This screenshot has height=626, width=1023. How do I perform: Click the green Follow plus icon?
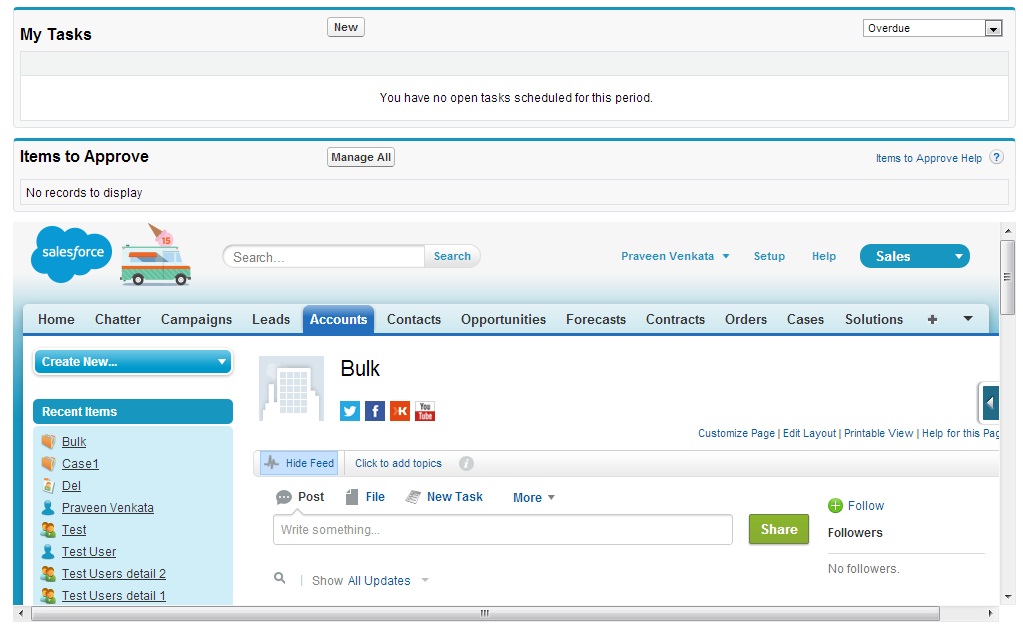point(835,506)
